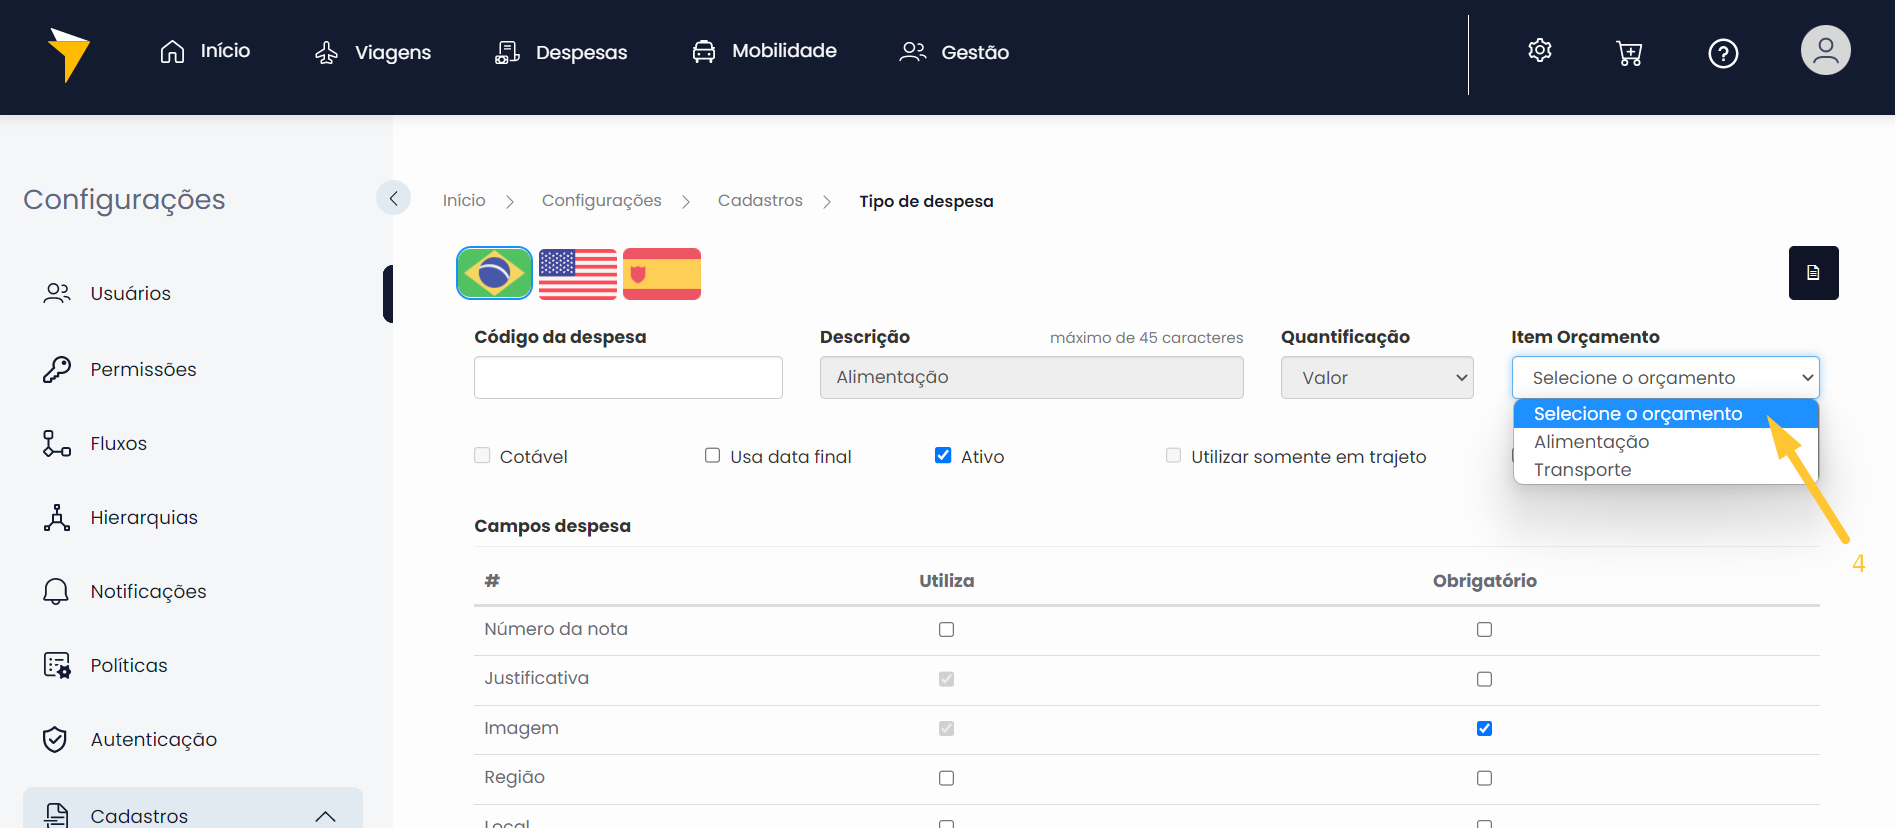1895x828 pixels.
Task: Open the Quantificação dropdown
Action: (1376, 378)
